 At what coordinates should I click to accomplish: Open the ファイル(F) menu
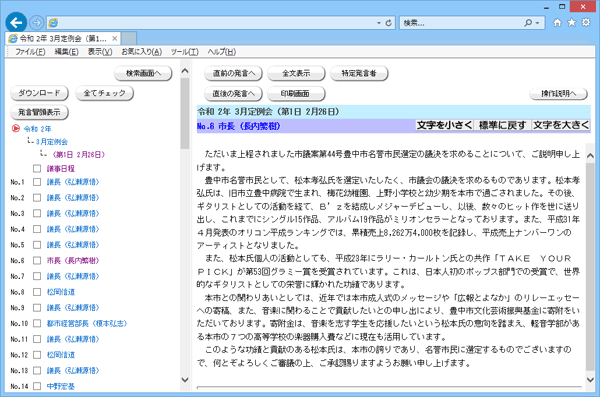(x=30, y=52)
